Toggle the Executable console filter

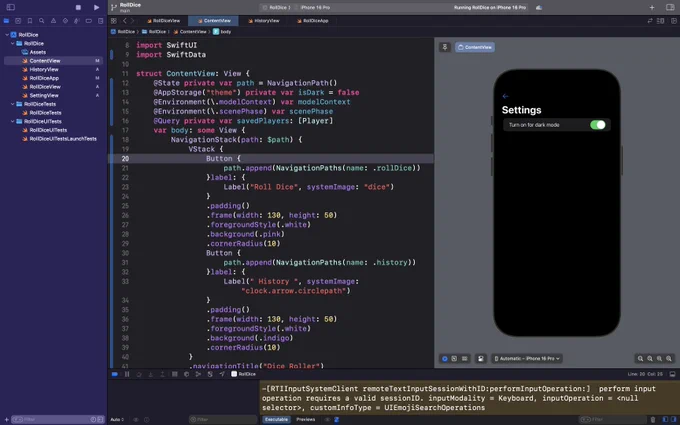276,419
